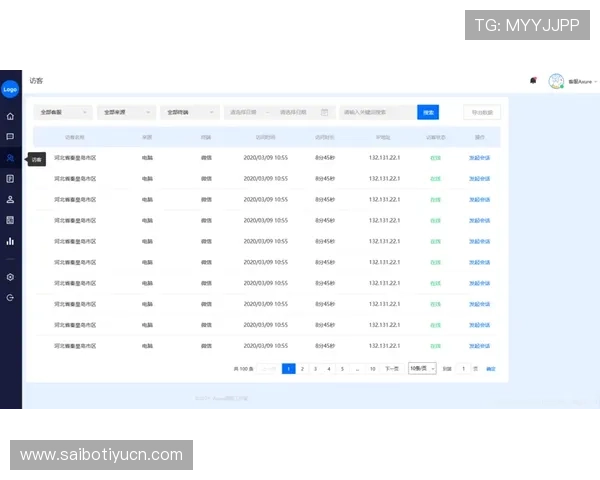This screenshot has width=600, height=480.
Task: Select the visitors (访客) sidebar icon
Action: pyautogui.click(x=10, y=158)
